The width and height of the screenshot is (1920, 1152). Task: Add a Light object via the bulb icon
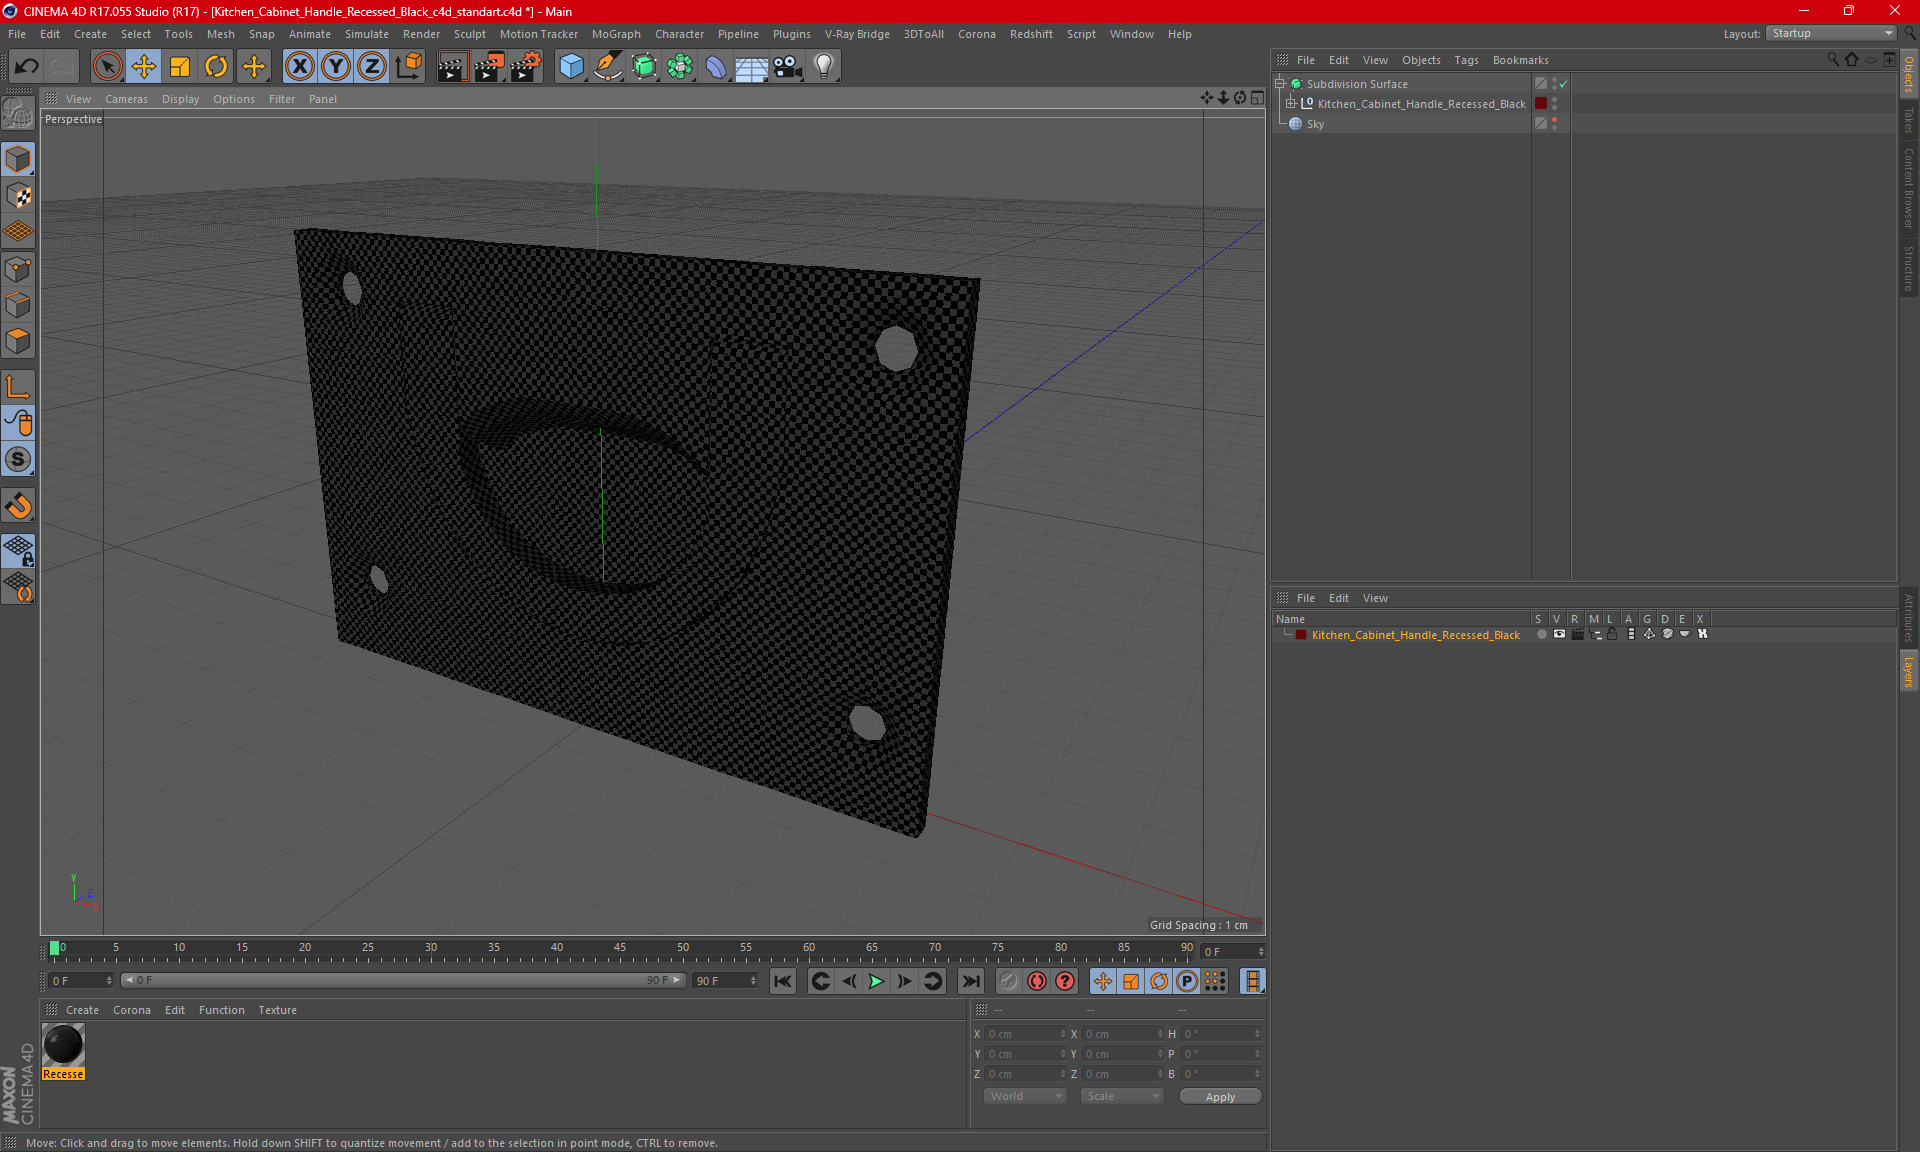point(823,67)
